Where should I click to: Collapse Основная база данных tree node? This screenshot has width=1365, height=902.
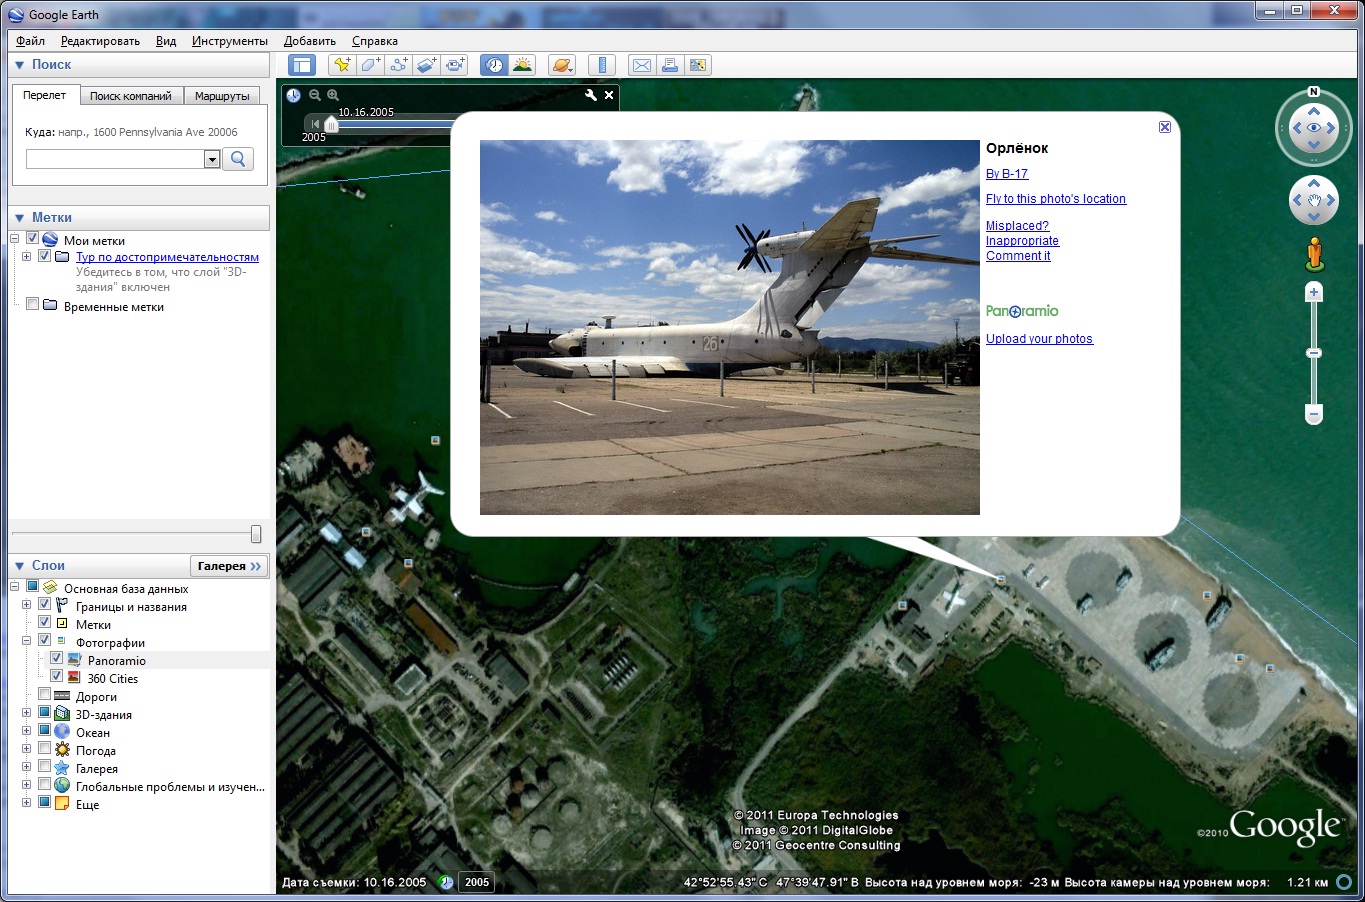point(15,587)
